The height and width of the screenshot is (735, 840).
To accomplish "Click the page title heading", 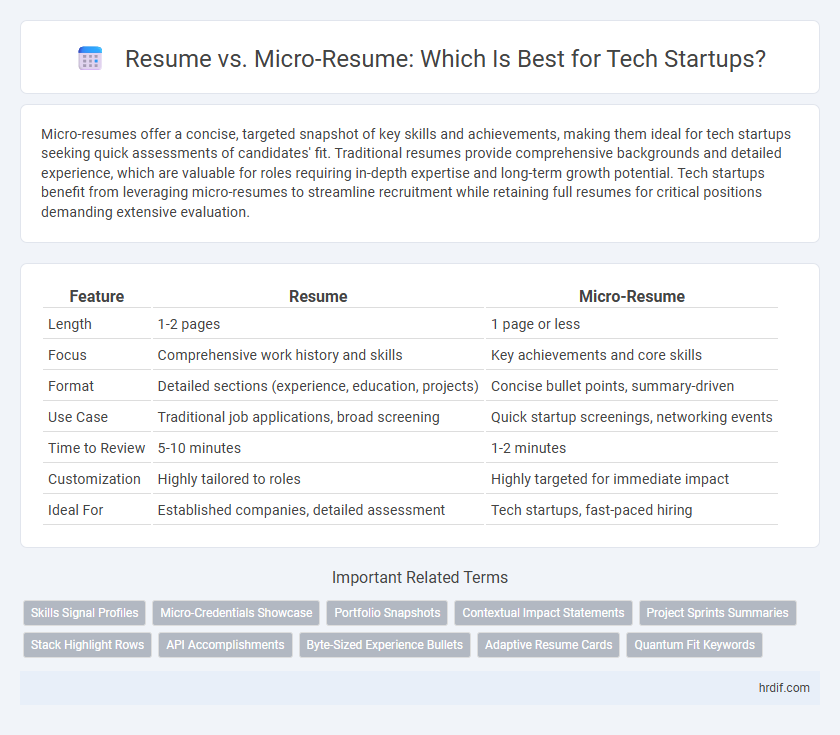I will click(x=445, y=59).
